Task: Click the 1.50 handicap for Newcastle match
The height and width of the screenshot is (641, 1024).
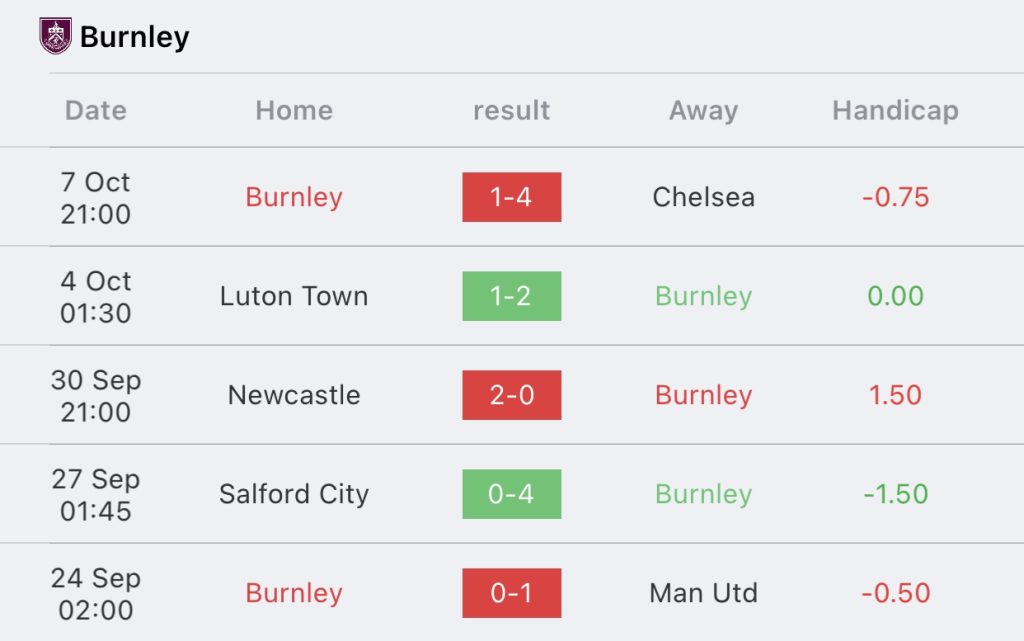Action: [895, 395]
